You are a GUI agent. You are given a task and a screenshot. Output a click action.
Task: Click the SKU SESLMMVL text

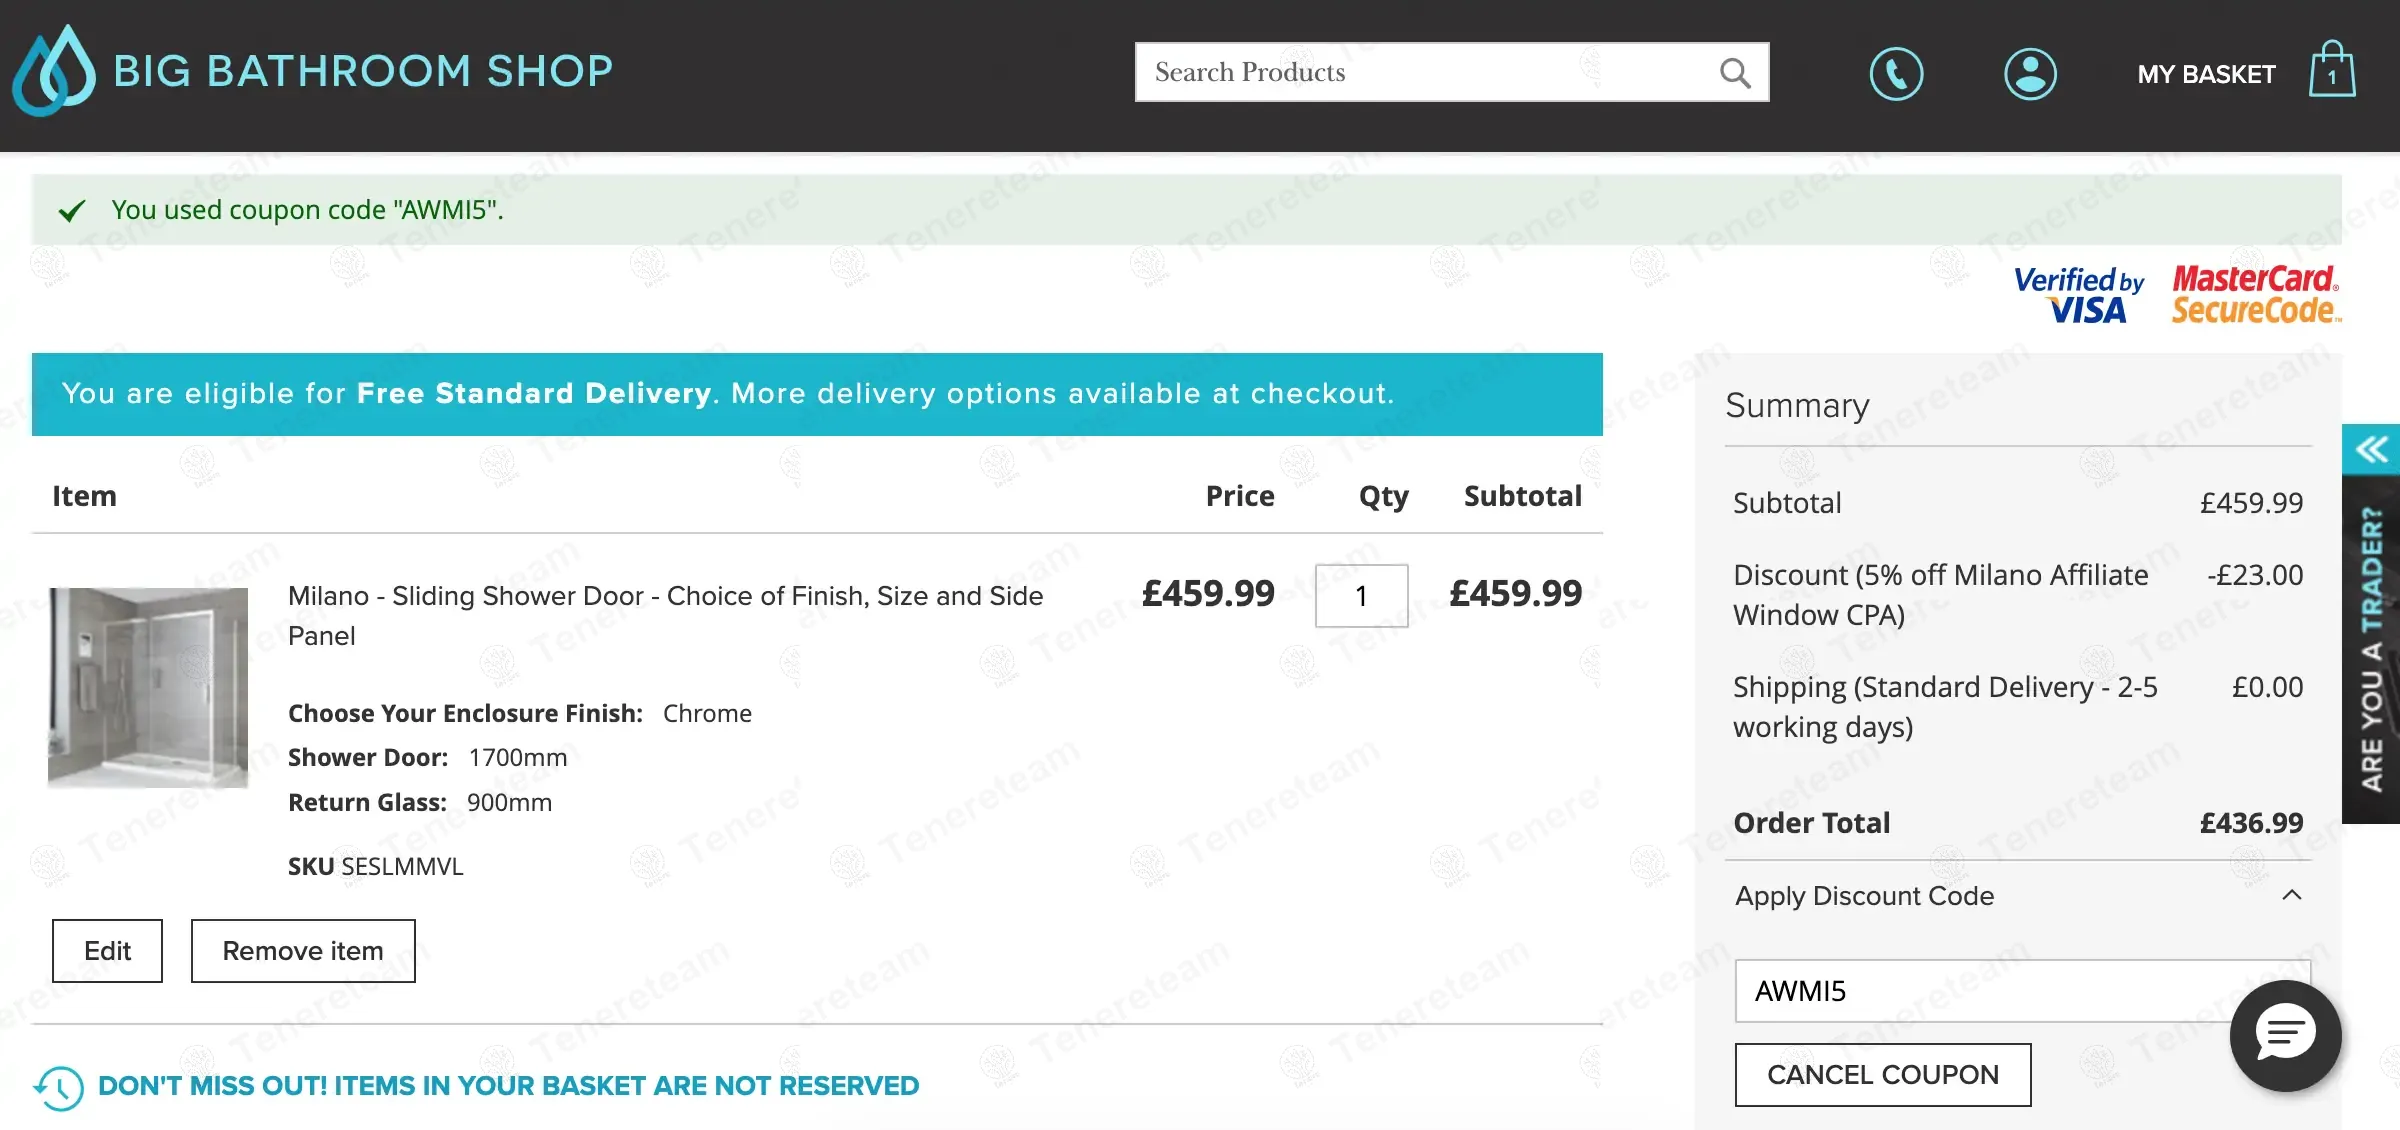[x=376, y=866]
